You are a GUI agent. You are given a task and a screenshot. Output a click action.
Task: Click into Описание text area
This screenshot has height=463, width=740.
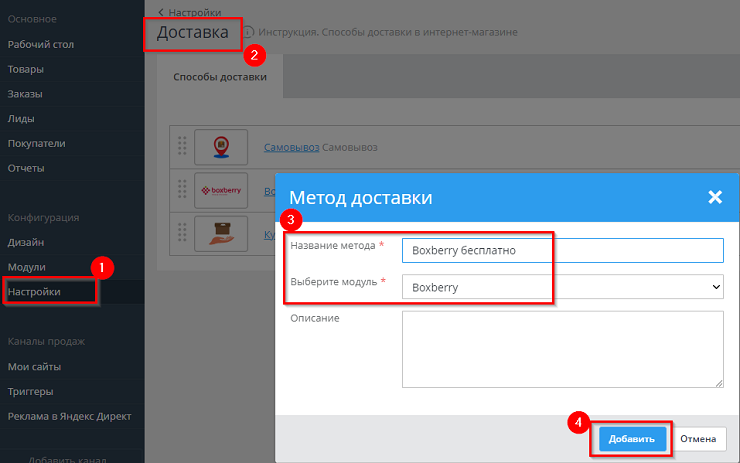[563, 349]
